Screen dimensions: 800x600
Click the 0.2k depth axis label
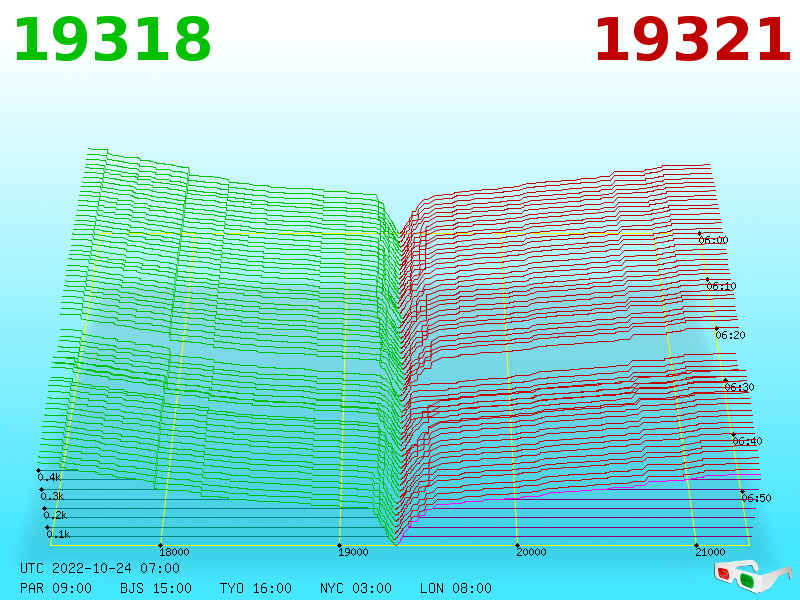click(x=55, y=515)
